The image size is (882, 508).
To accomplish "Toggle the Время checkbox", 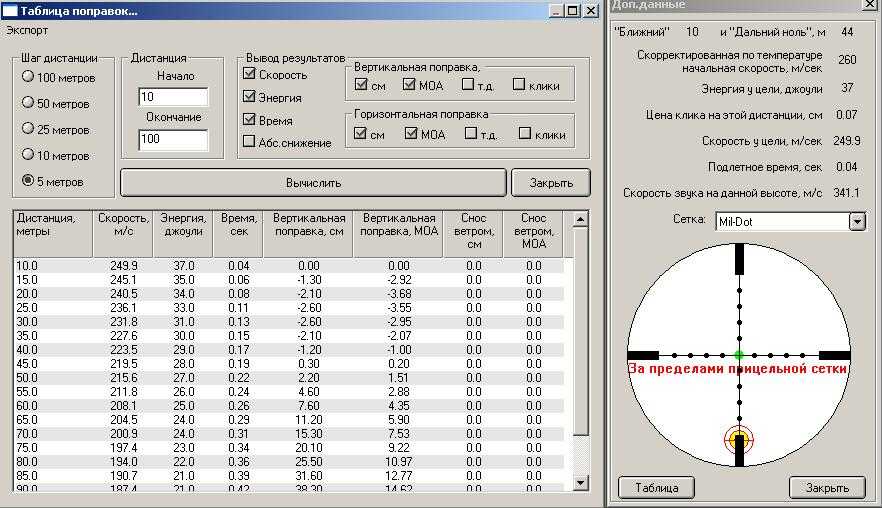I will [249, 120].
